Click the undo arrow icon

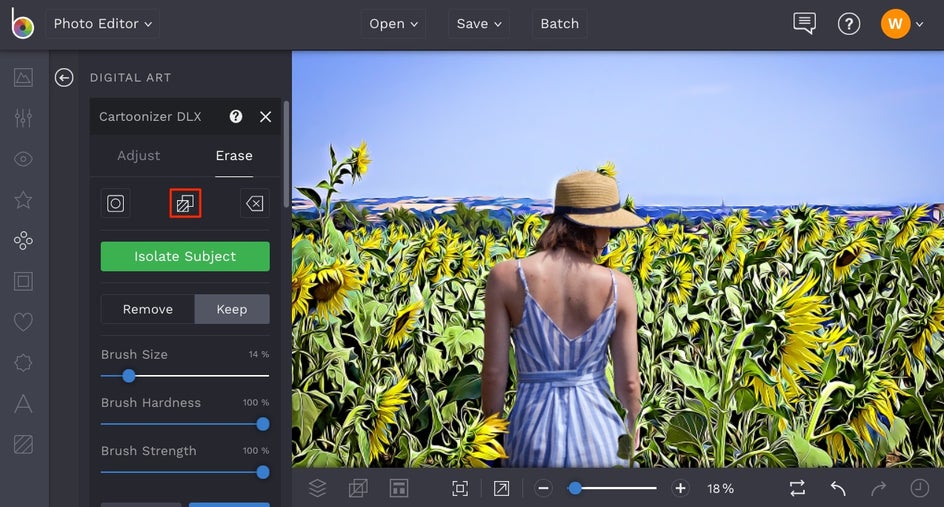pyautogui.click(x=838, y=488)
